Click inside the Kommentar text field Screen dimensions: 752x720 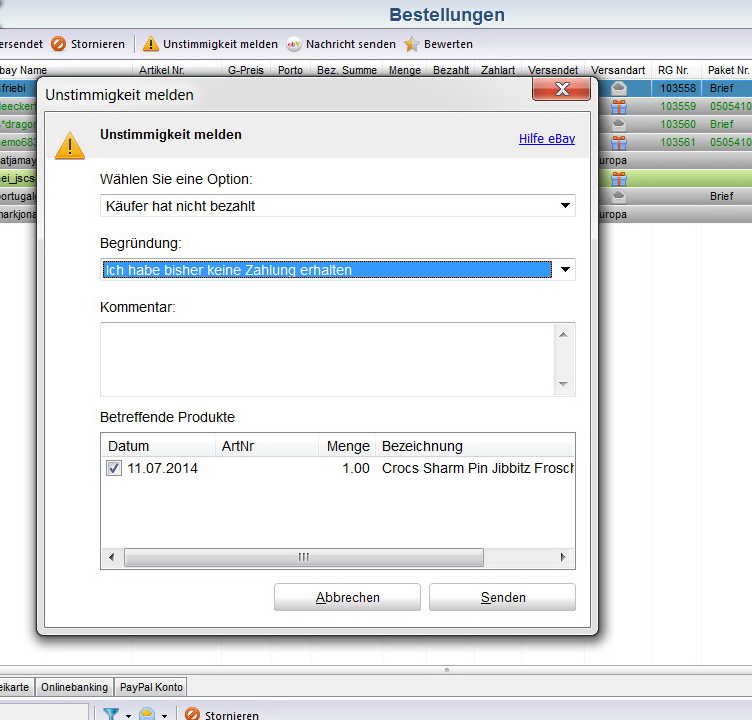click(327, 359)
